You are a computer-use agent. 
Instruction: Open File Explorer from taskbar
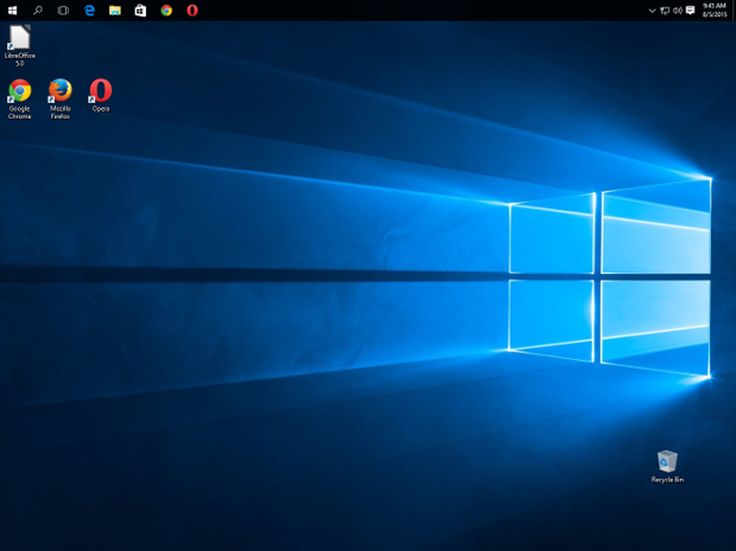(115, 10)
